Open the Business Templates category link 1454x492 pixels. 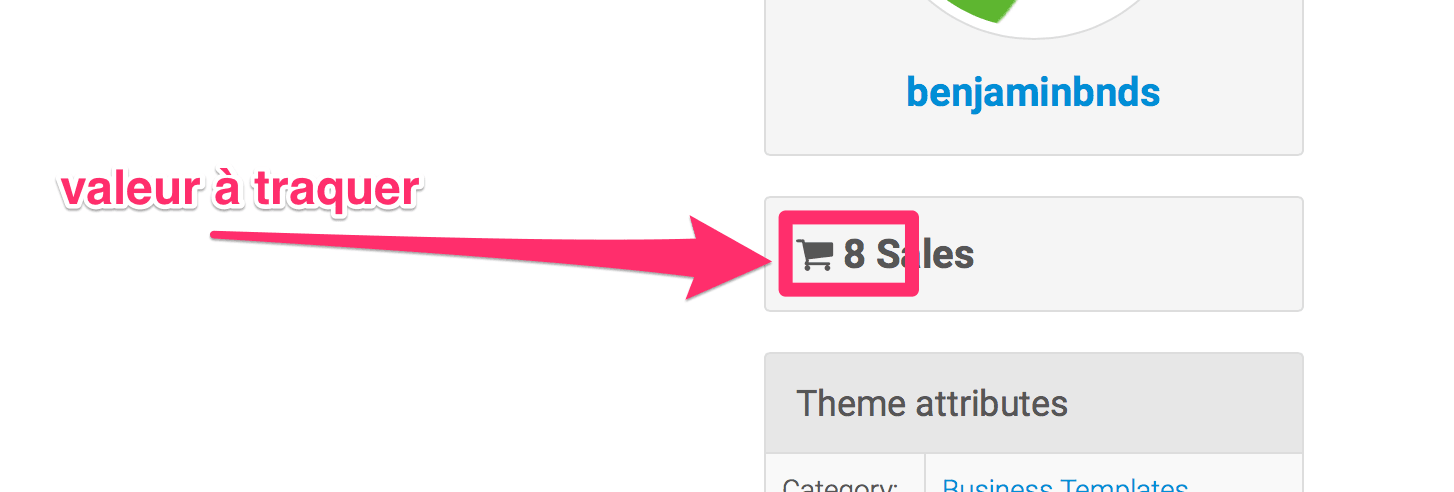[x=1065, y=484]
